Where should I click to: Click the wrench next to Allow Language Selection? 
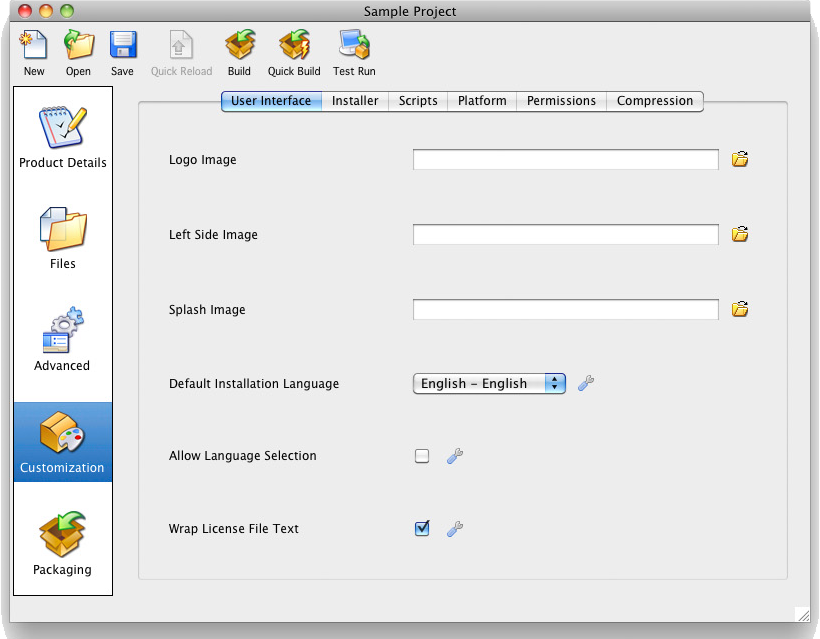tap(455, 456)
